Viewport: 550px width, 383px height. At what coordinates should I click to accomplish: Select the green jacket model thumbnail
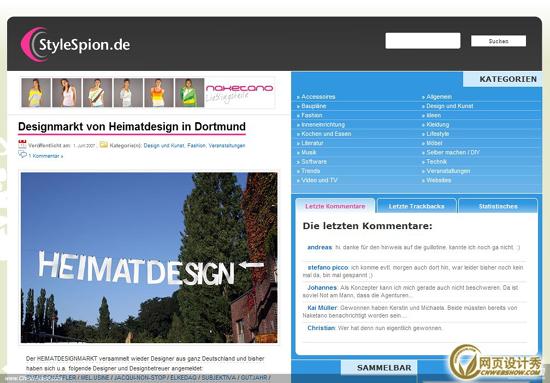(189, 93)
